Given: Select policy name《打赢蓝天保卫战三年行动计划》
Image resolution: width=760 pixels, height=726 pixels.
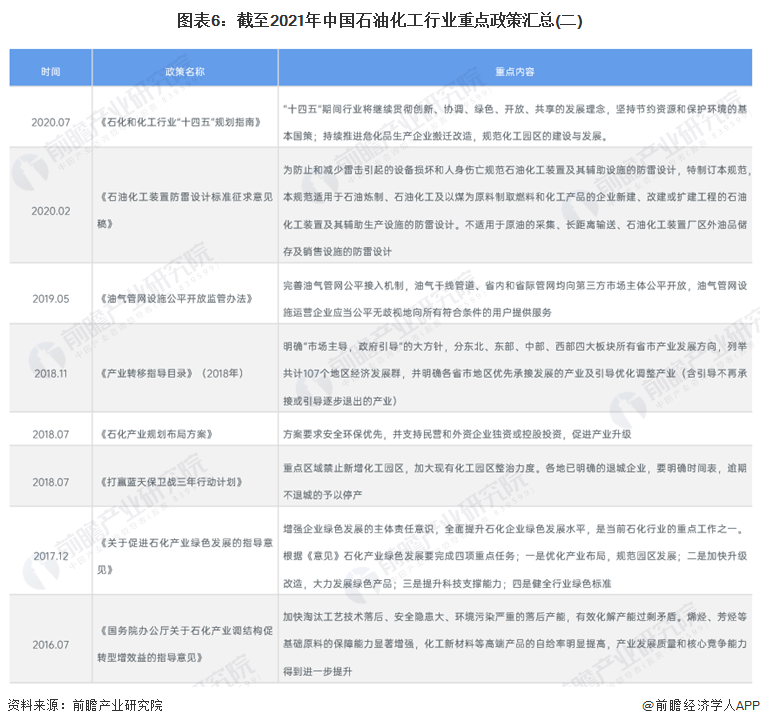Looking at the screenshot, I should tap(171, 482).
